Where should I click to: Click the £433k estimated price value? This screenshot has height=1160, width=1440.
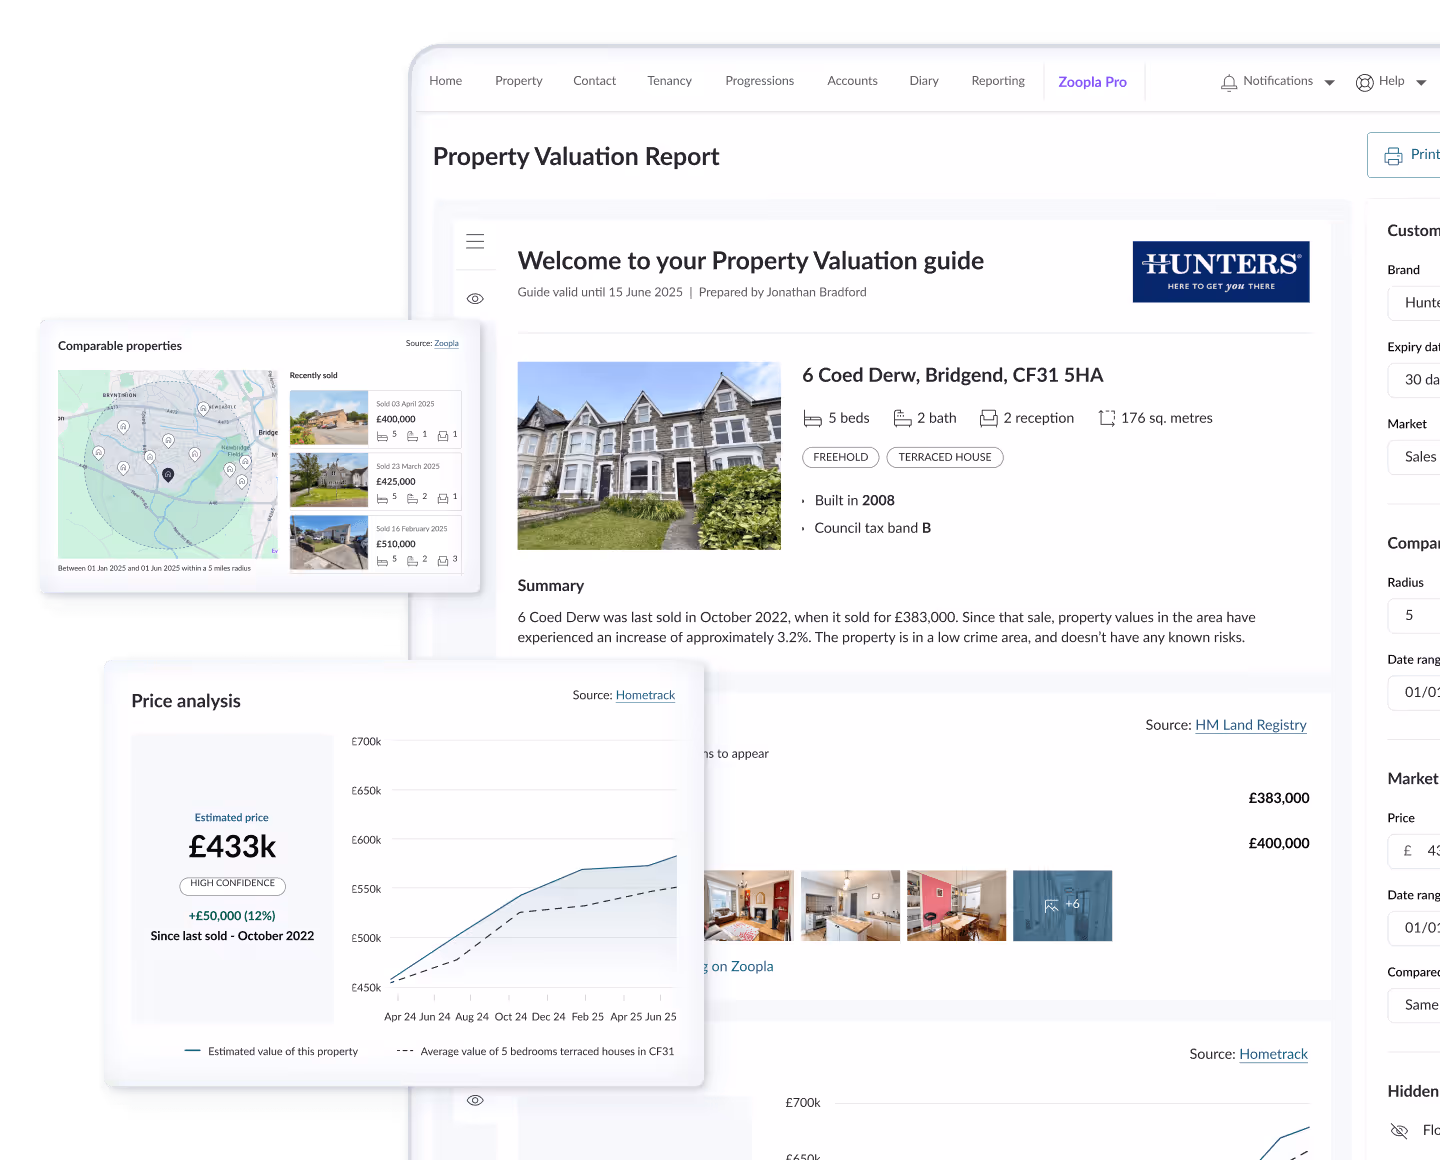click(232, 847)
